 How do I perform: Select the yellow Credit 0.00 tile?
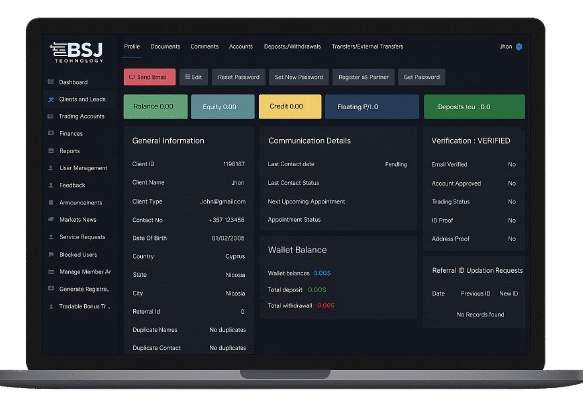(x=290, y=106)
